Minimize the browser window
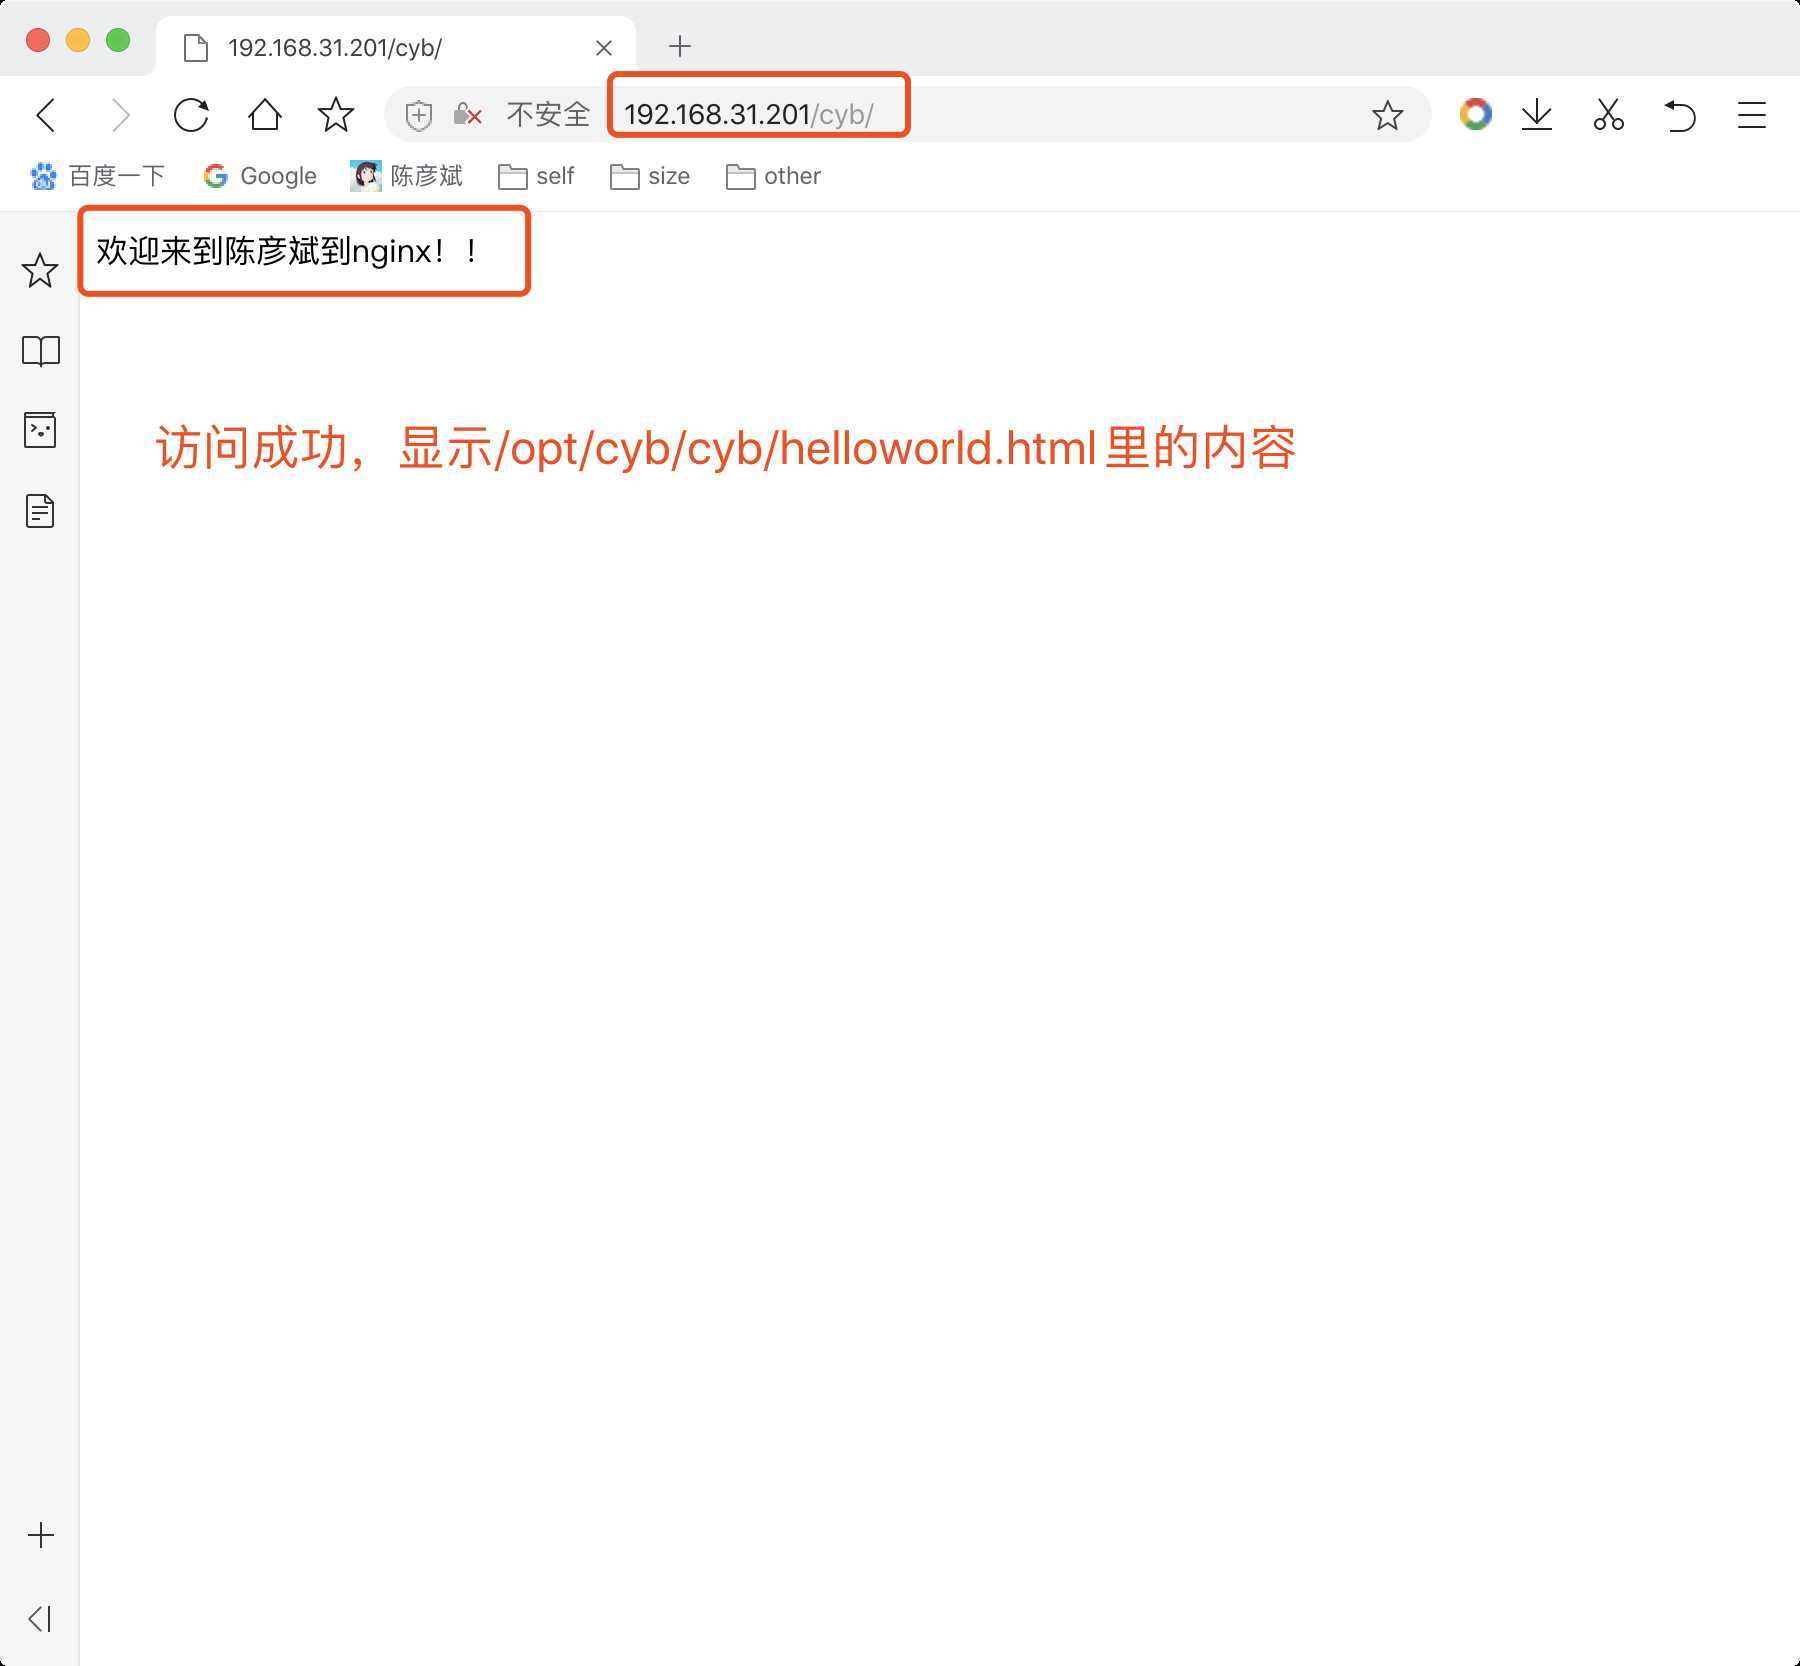The width and height of the screenshot is (1800, 1666). click(78, 40)
